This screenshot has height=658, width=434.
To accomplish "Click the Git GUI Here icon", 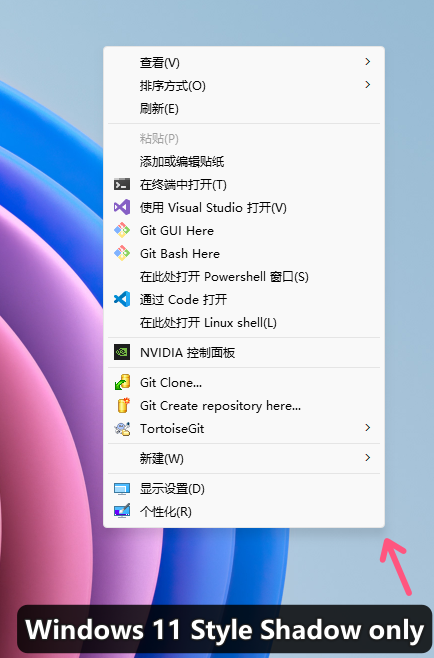I will point(122,230).
